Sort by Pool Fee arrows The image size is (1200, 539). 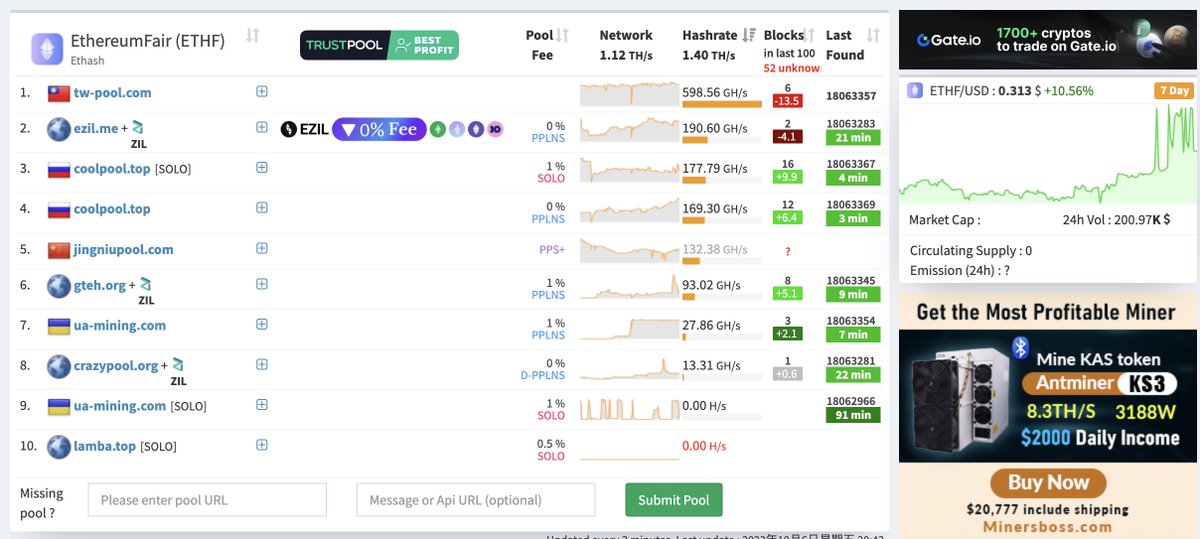pos(563,35)
